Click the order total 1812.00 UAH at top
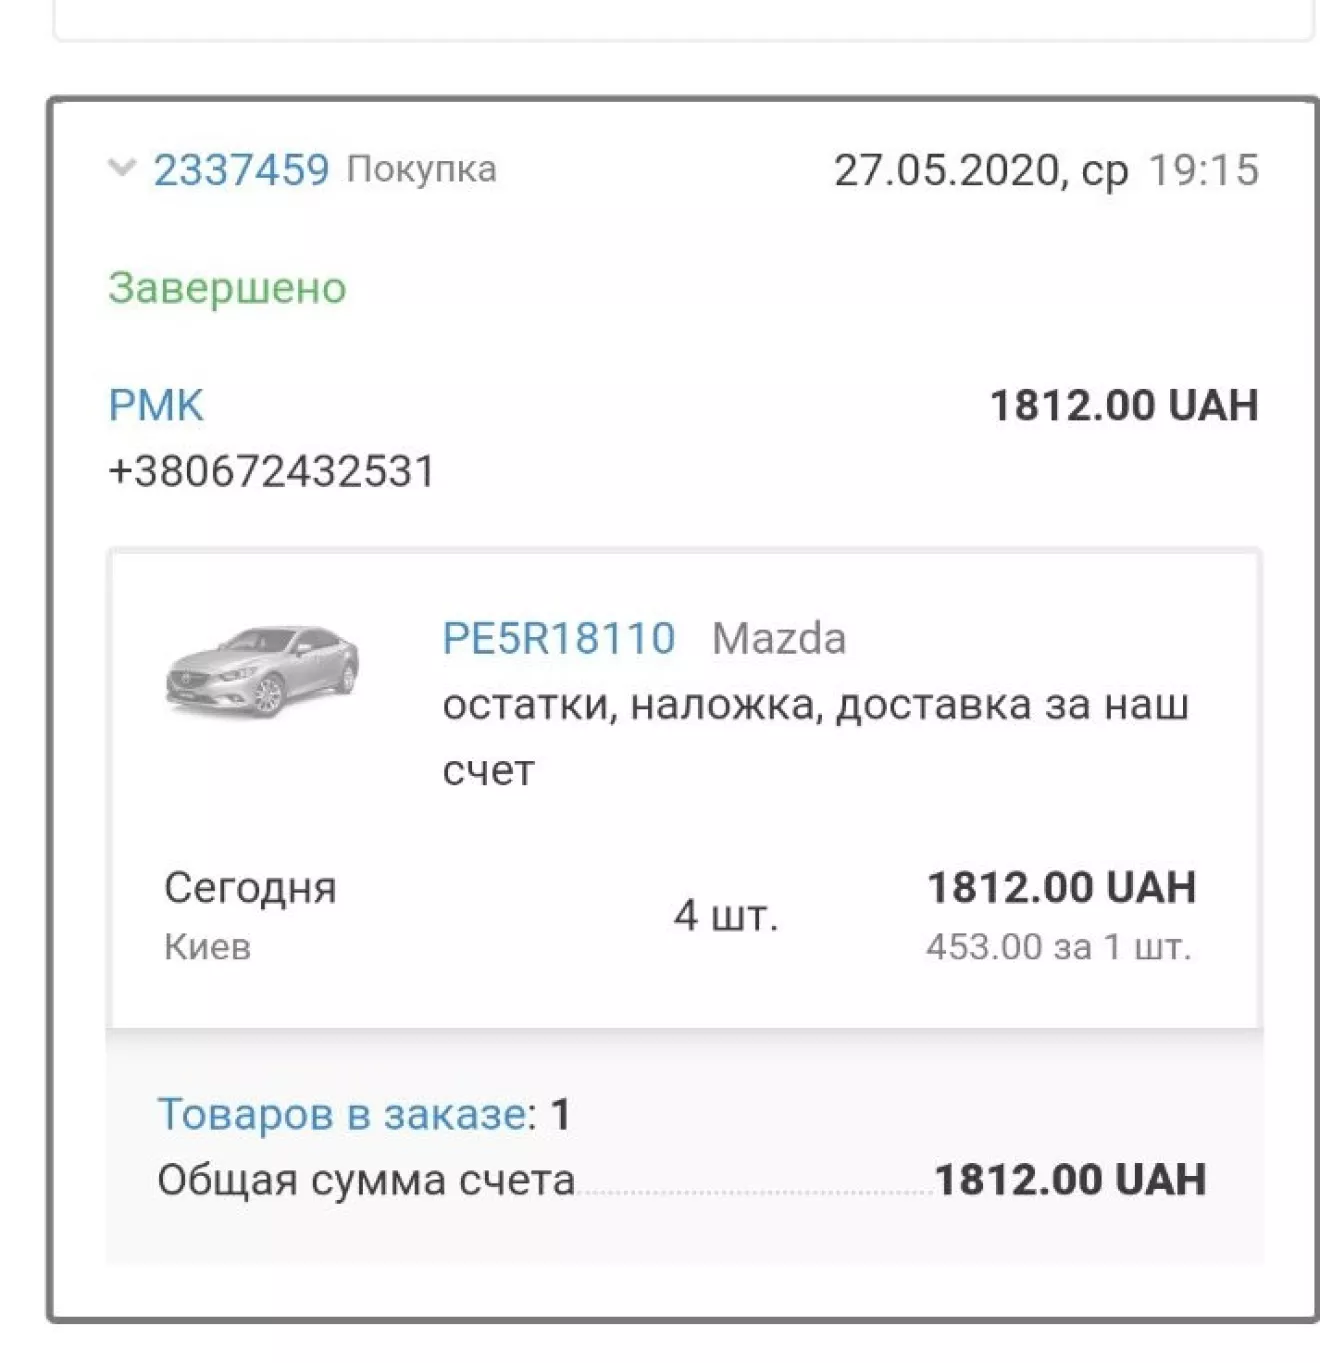This screenshot has width=1320, height=1363. coord(1124,405)
